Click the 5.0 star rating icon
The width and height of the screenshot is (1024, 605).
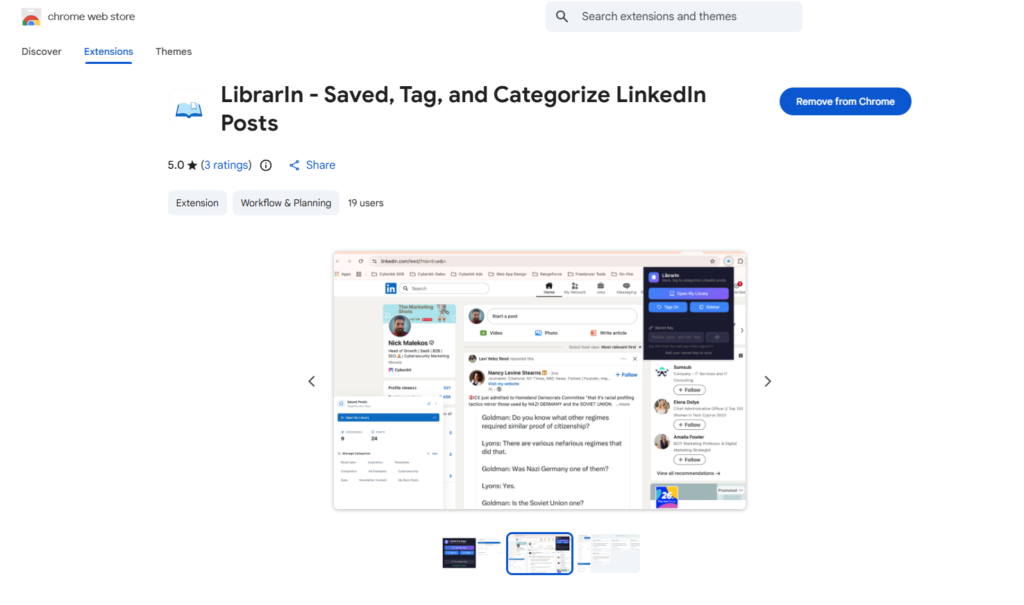tap(192, 165)
